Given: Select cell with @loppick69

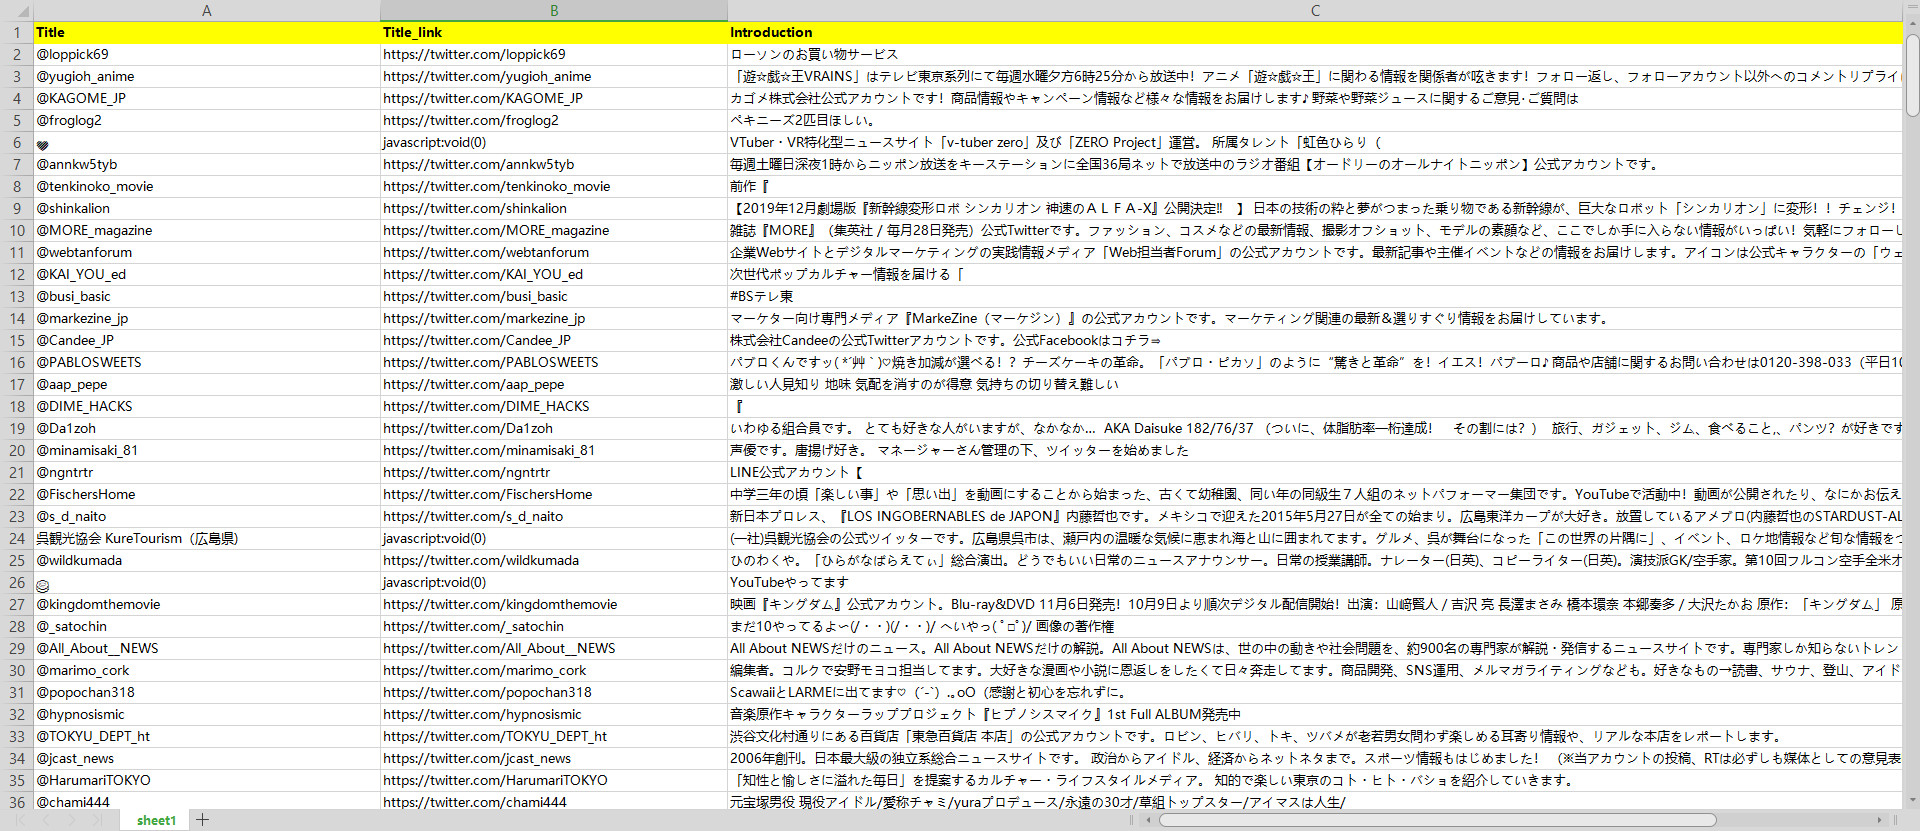Looking at the screenshot, I should click(207, 54).
